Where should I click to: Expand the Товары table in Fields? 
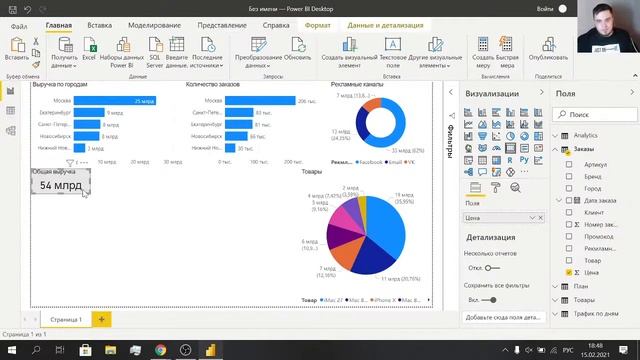pyautogui.click(x=555, y=300)
